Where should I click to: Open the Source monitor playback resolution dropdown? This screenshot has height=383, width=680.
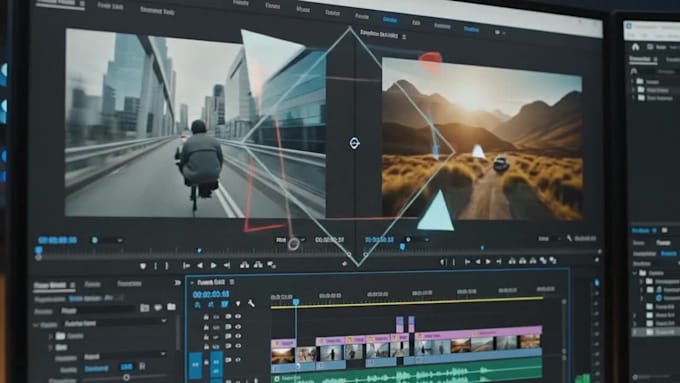(290, 239)
